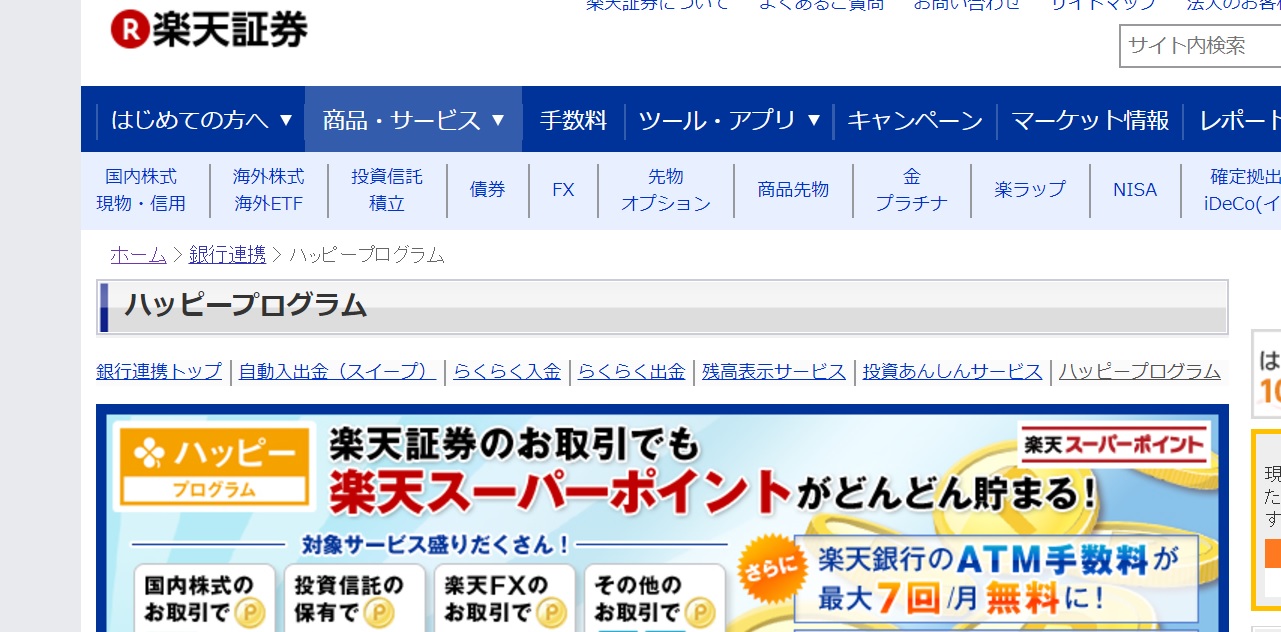Open らくらく入金 link

pos(507,372)
